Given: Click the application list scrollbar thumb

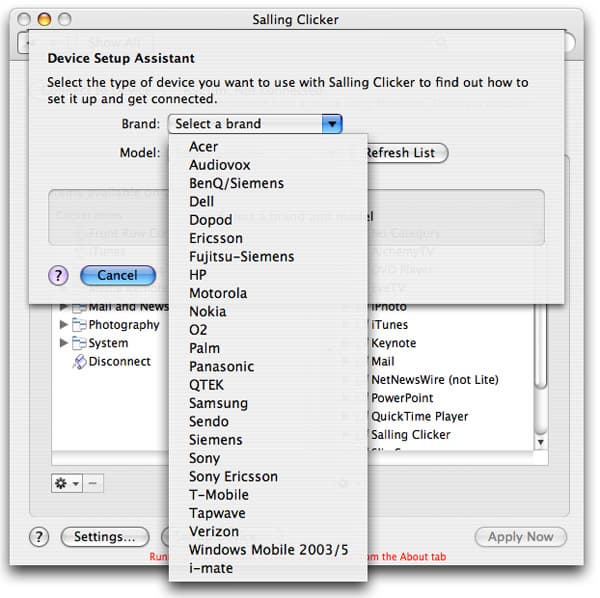Looking at the screenshot, I should click(x=540, y=346).
